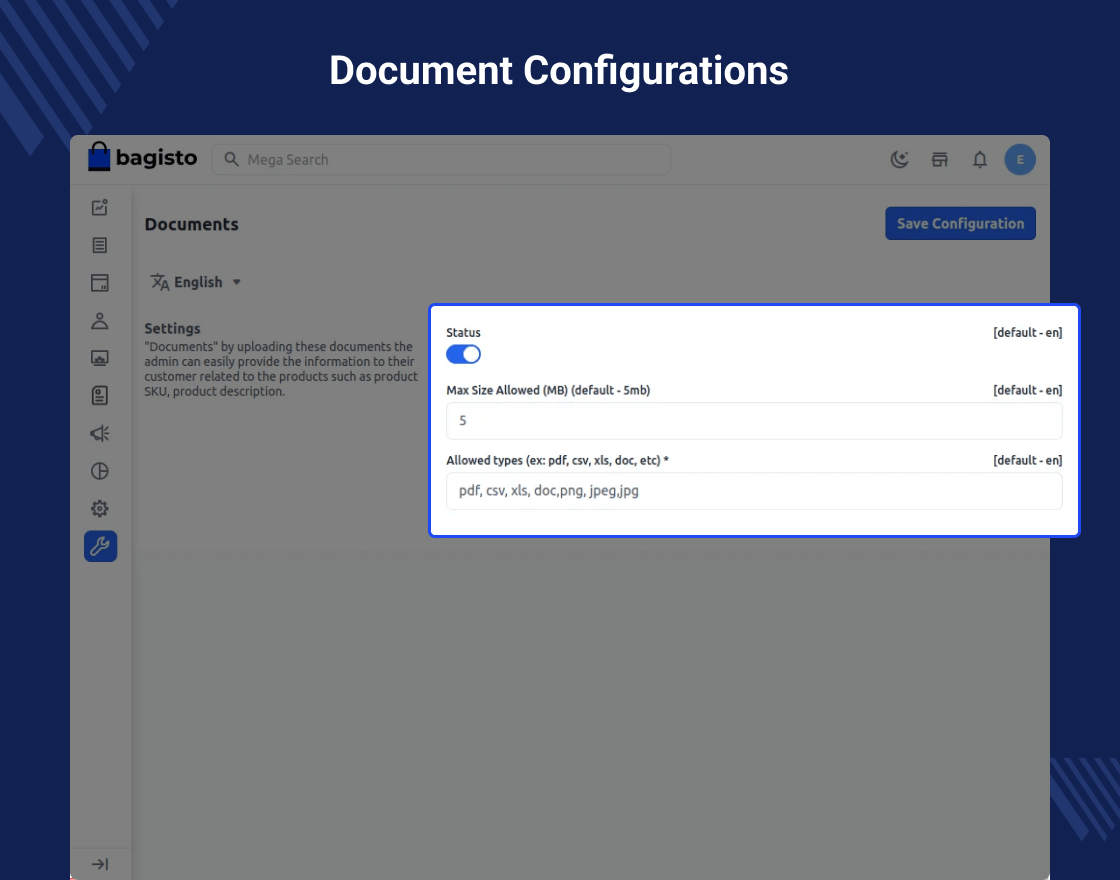Click the Documents page heading
Viewport: 1120px width, 880px height.
click(191, 224)
